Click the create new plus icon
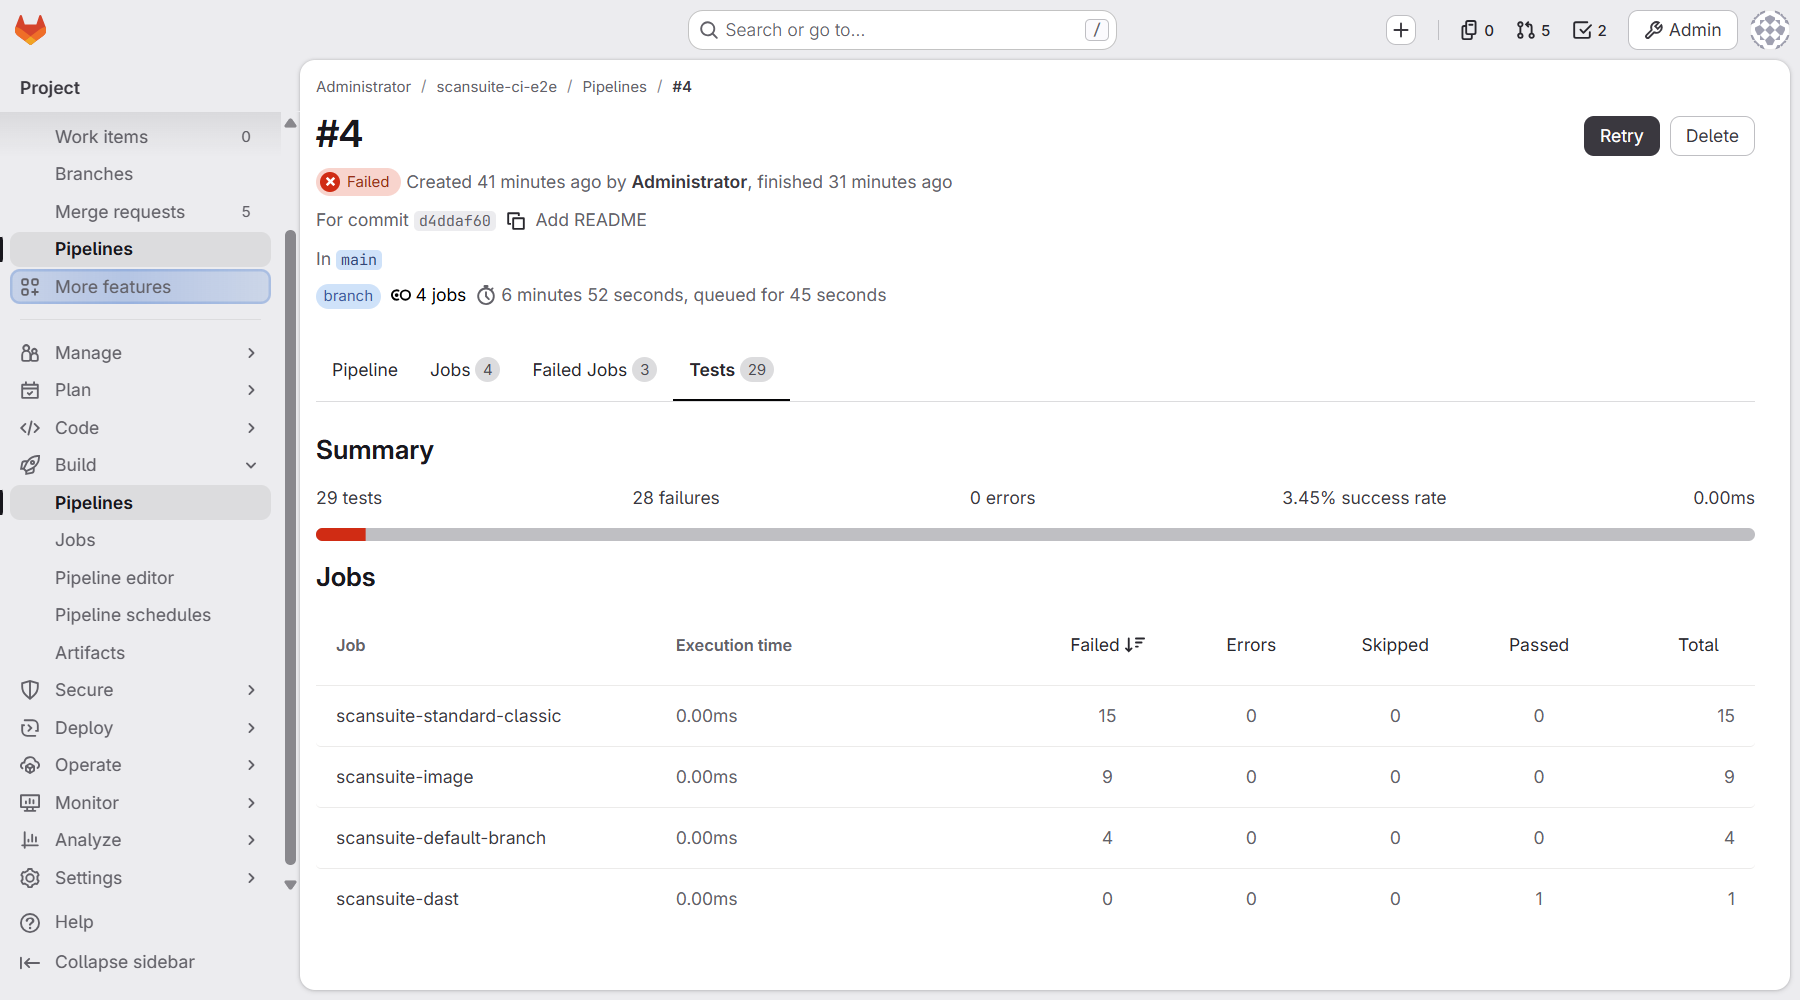 point(1401,30)
